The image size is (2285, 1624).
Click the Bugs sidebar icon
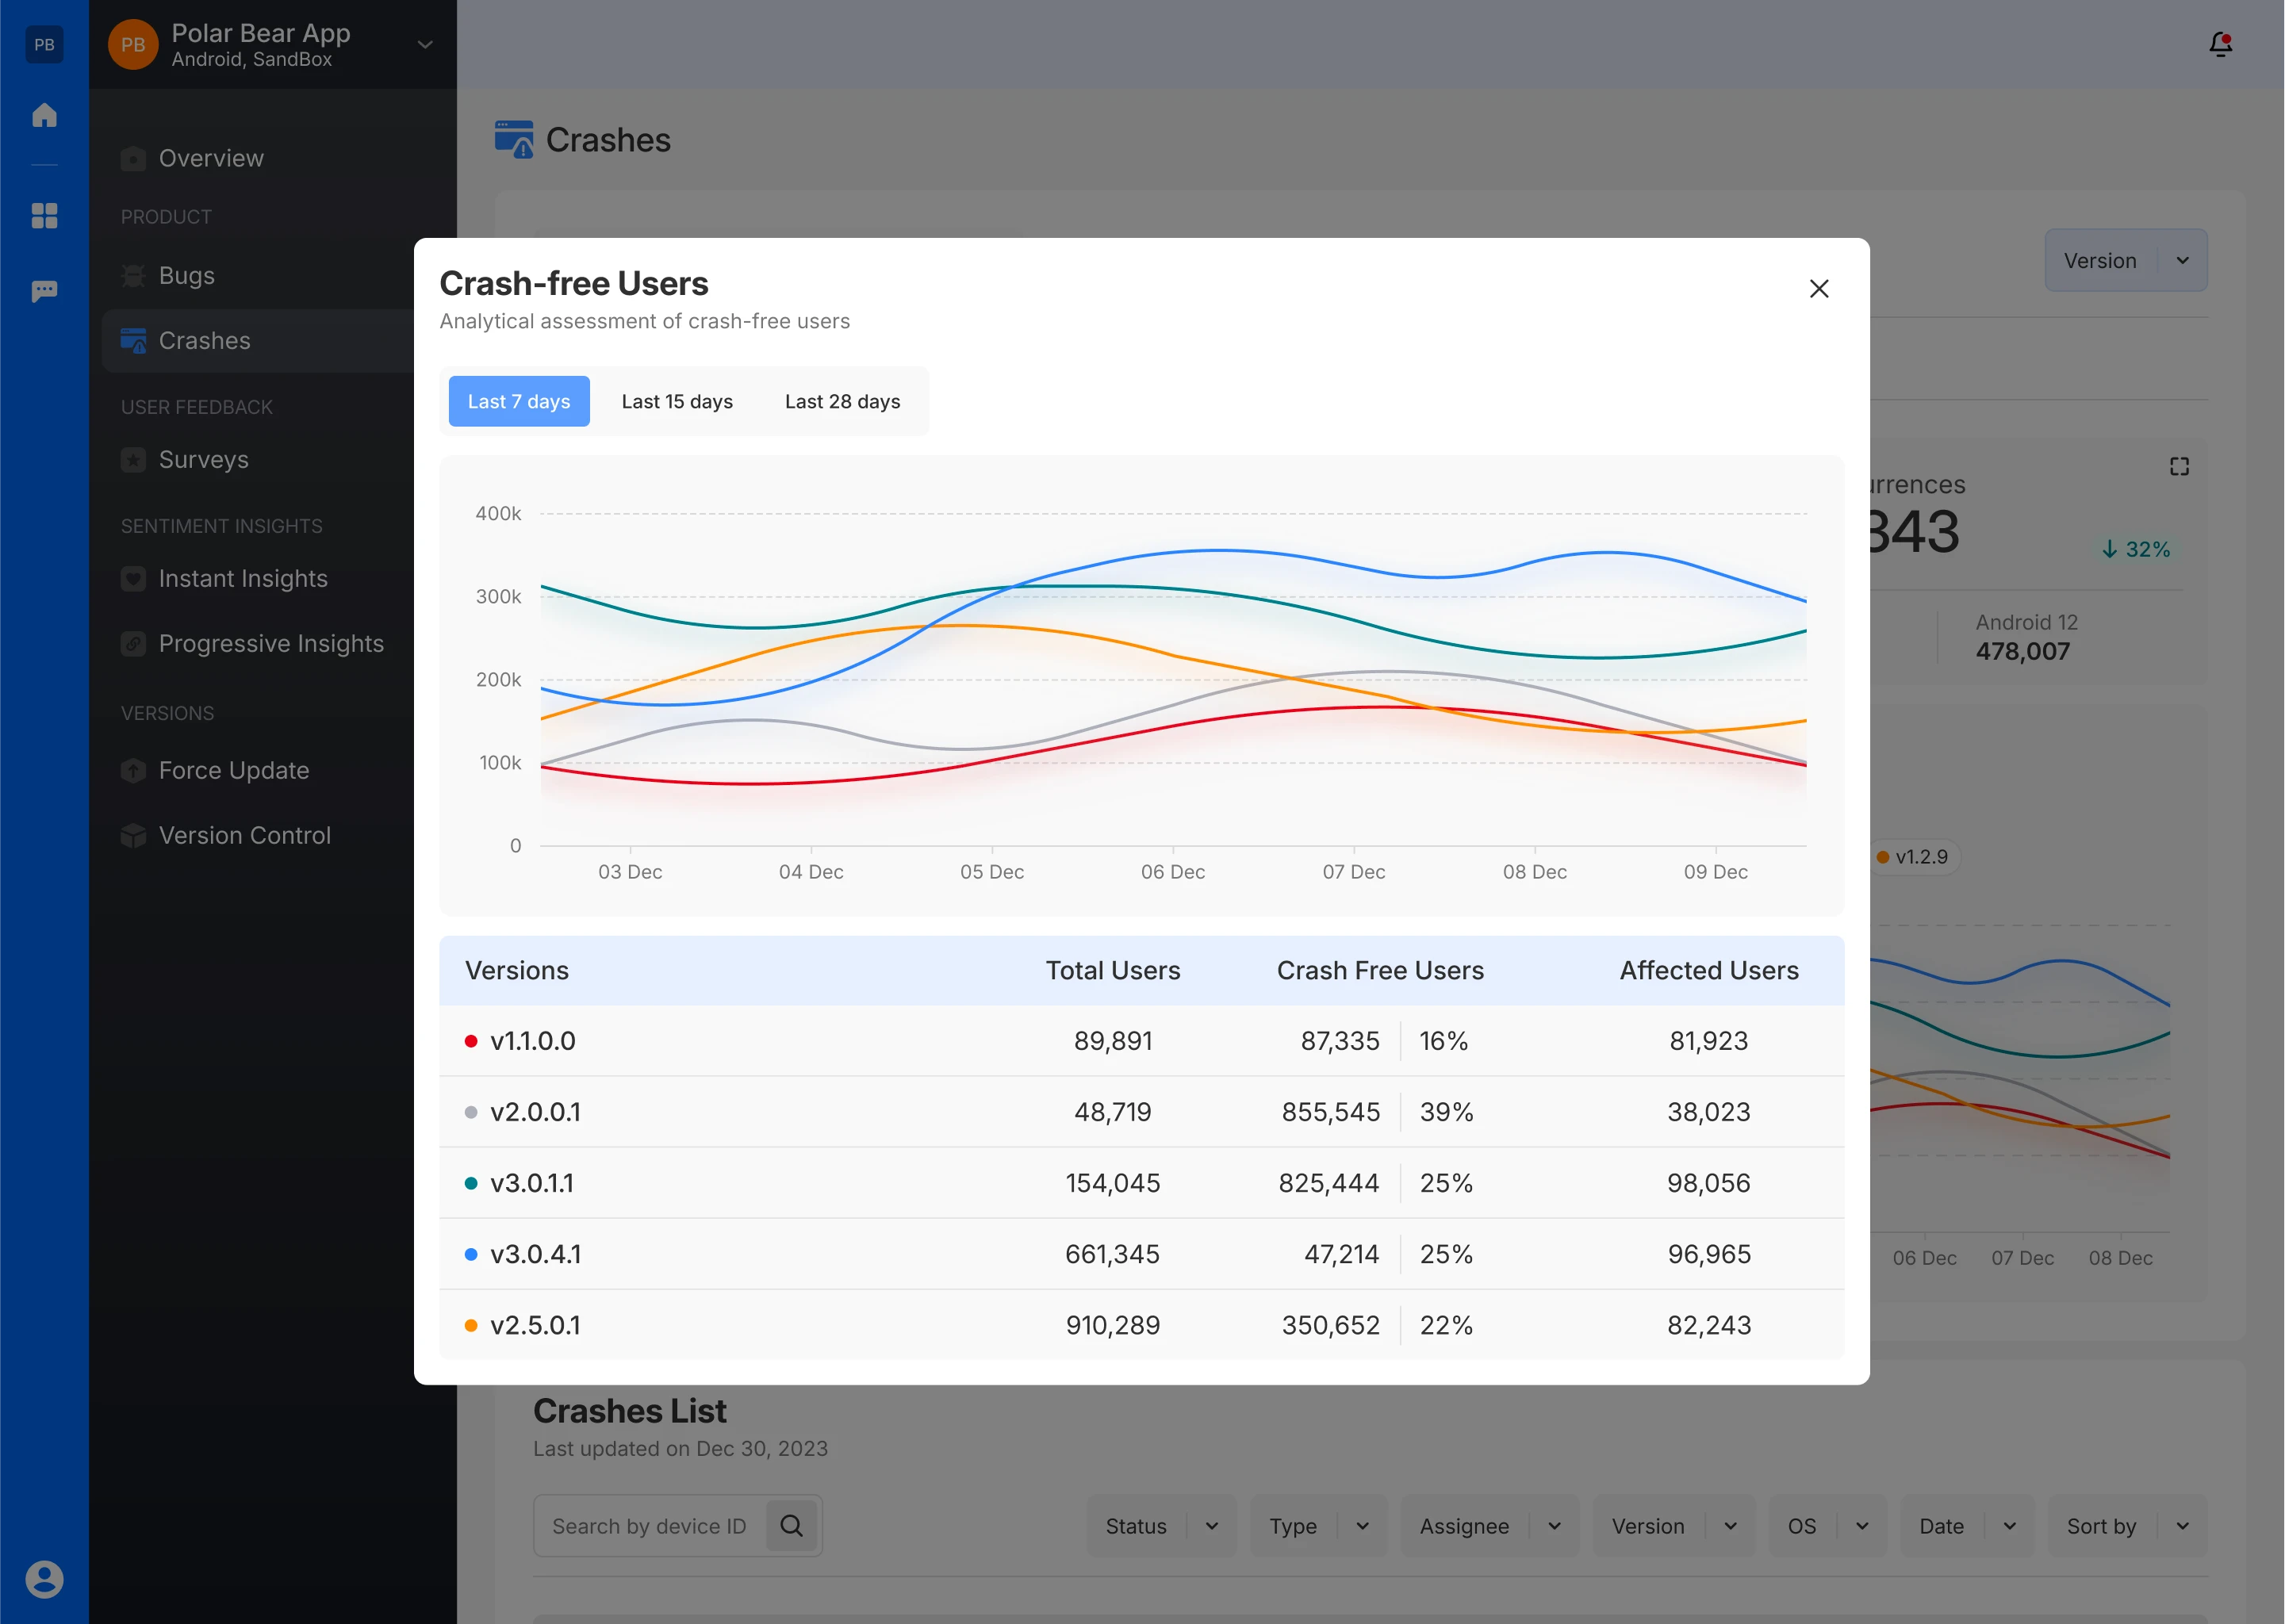(x=133, y=276)
